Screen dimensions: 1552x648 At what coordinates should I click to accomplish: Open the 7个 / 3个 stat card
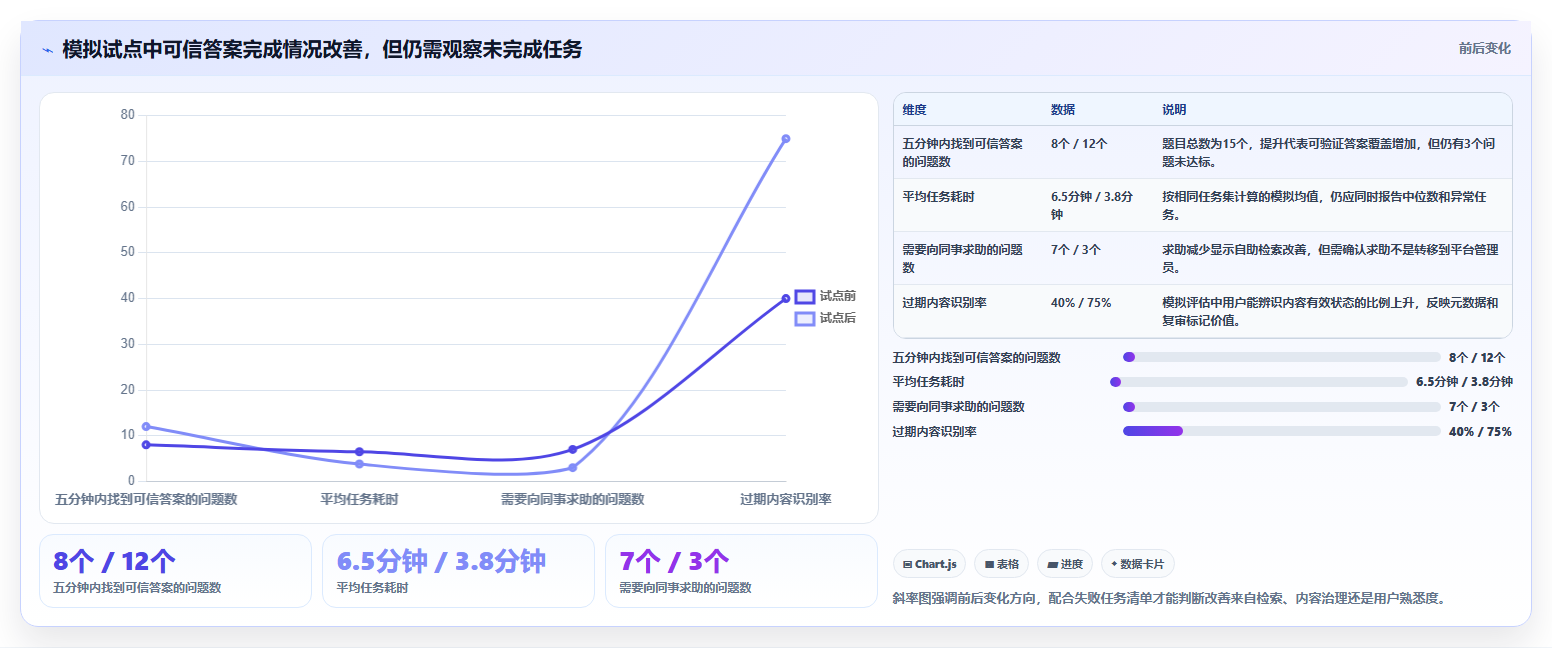point(741,571)
